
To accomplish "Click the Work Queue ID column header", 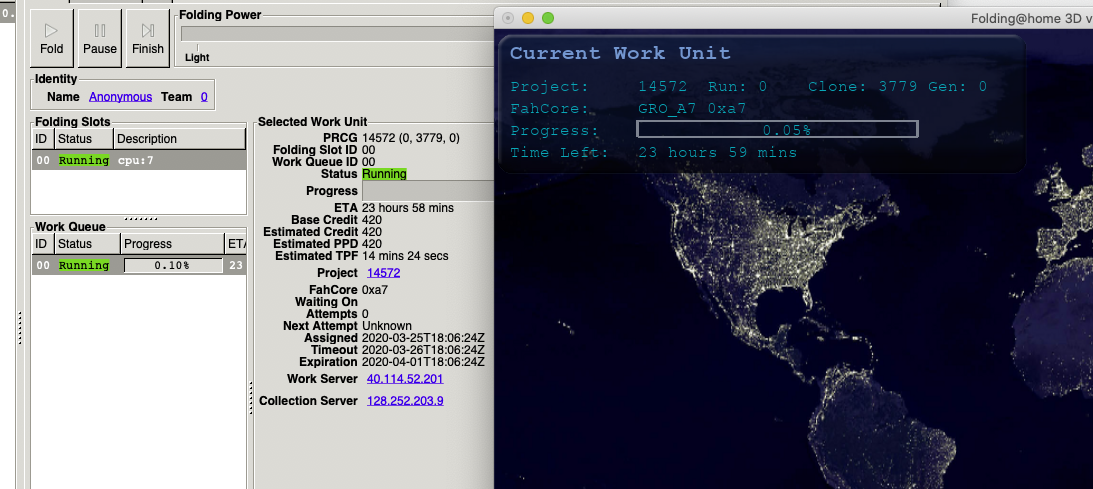I will click(x=43, y=244).
